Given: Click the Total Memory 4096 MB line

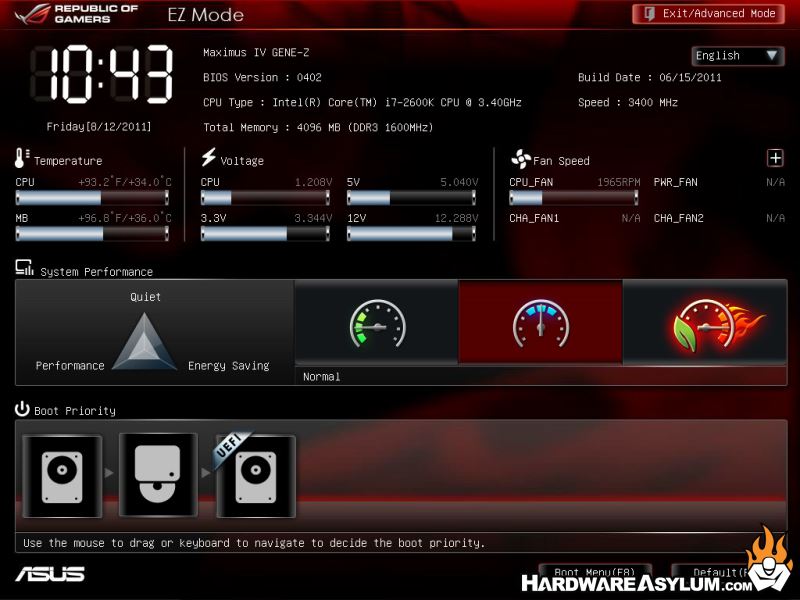Looking at the screenshot, I should [x=318, y=128].
